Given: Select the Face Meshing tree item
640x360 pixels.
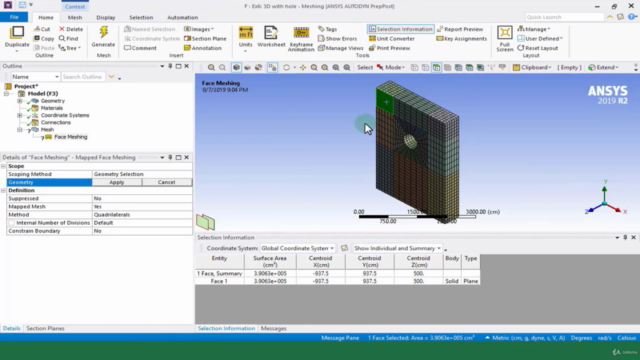Looking at the screenshot, I should click(x=71, y=137).
